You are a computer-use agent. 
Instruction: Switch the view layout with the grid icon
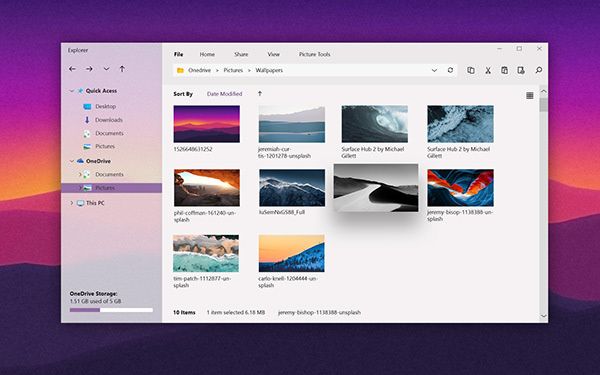[x=530, y=95]
